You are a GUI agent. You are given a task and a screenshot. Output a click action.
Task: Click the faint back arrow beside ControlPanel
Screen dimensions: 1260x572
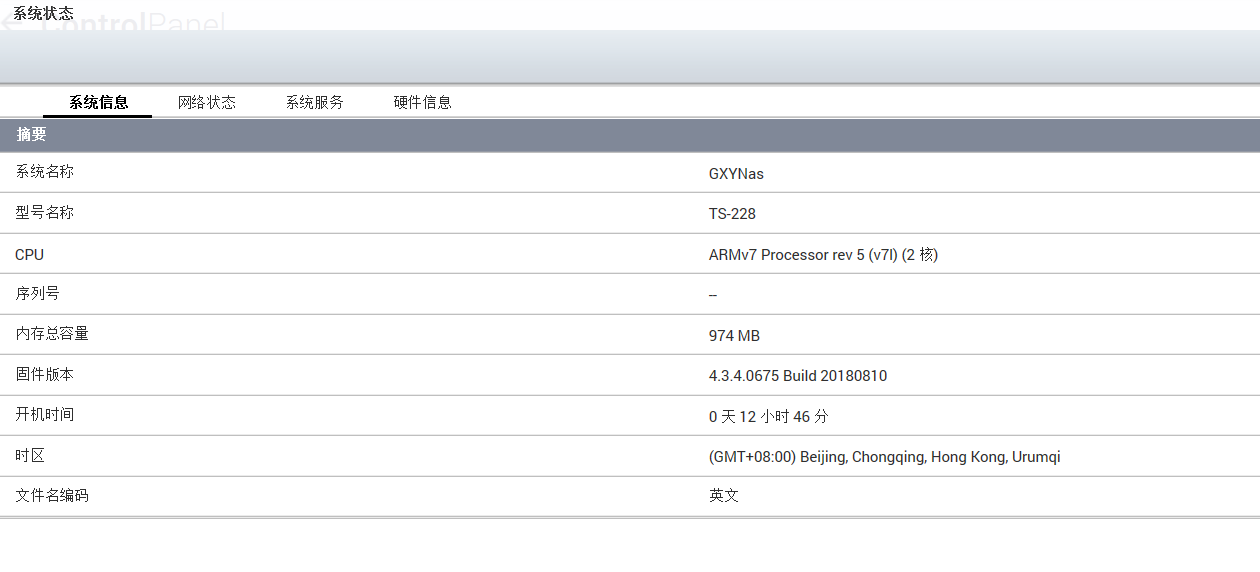point(8,22)
